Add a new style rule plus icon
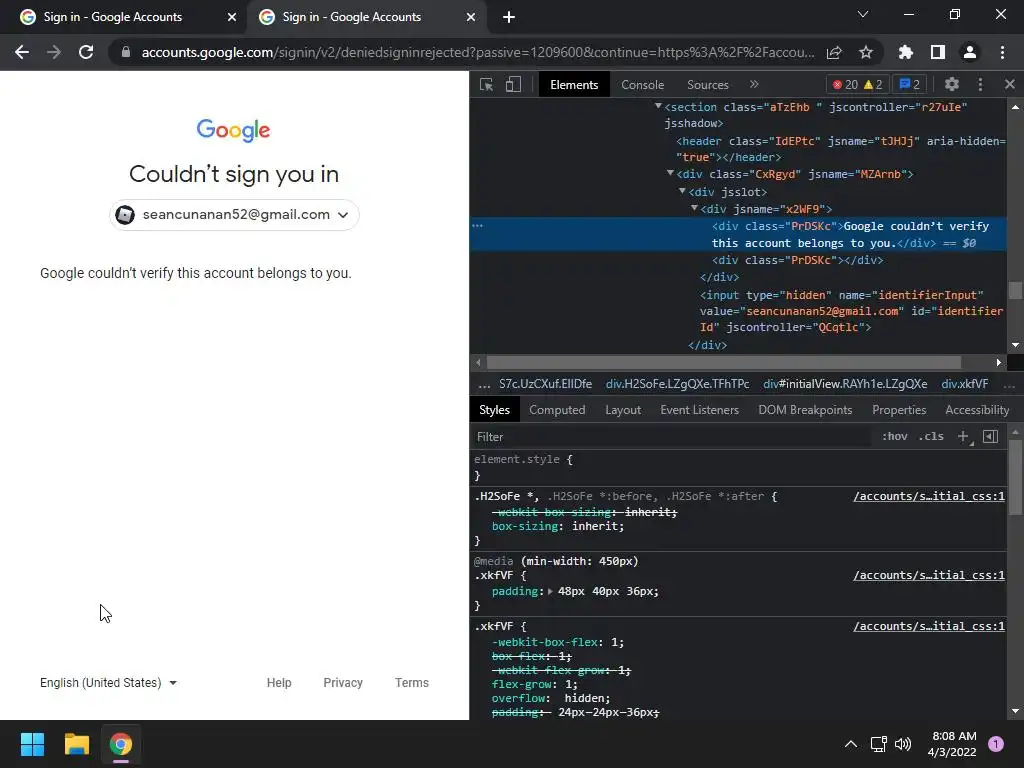The height and width of the screenshot is (768, 1024). [963, 436]
